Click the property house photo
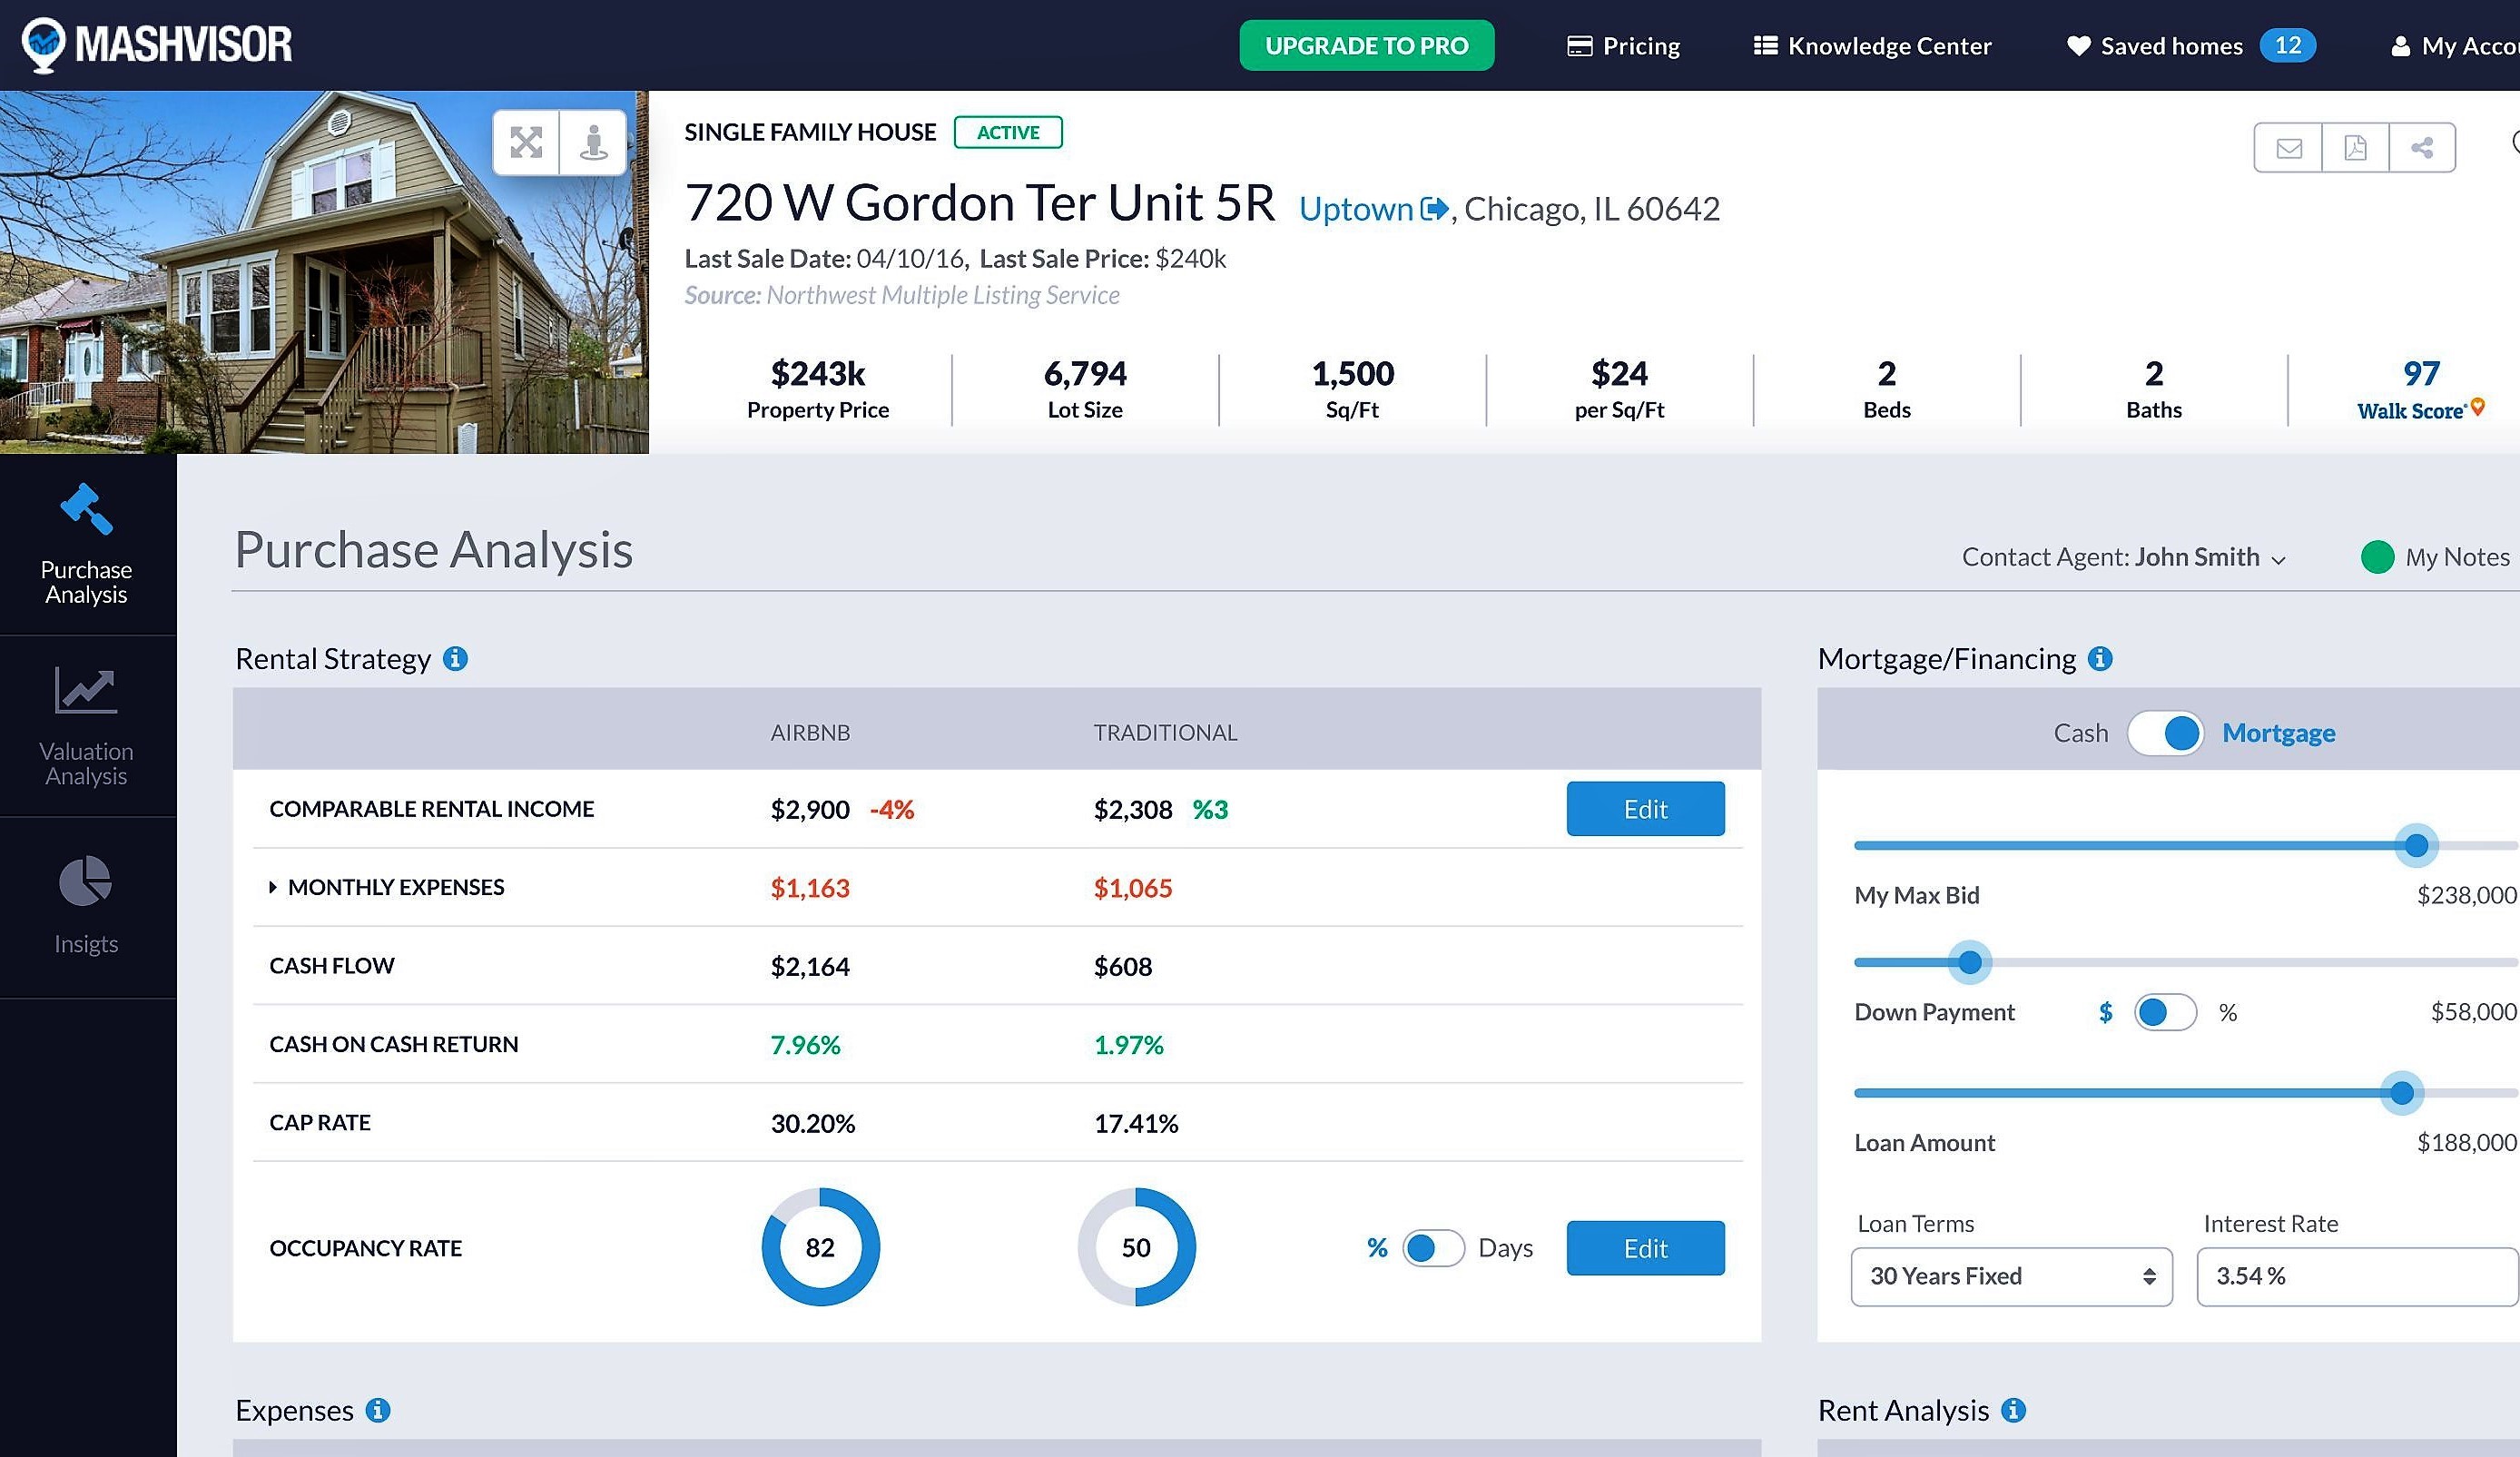This screenshot has height=1457, width=2520. coord(324,272)
